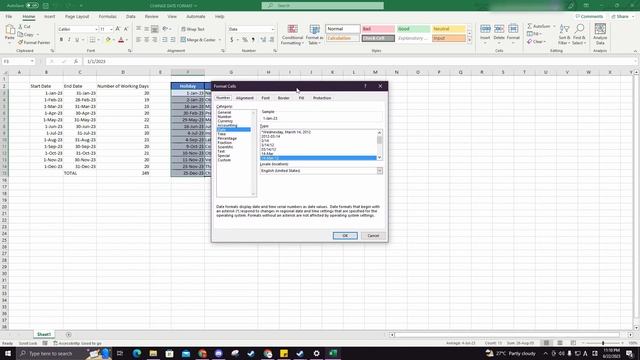Screen dimensions: 640x360
Task: Click the Wrap Text icon
Action: (x=183, y=29)
